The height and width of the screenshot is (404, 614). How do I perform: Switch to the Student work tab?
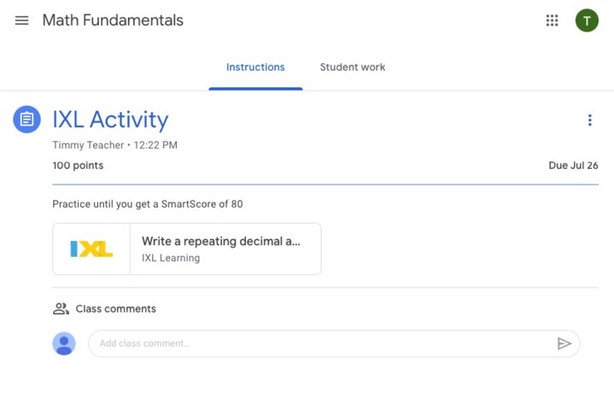click(x=352, y=67)
